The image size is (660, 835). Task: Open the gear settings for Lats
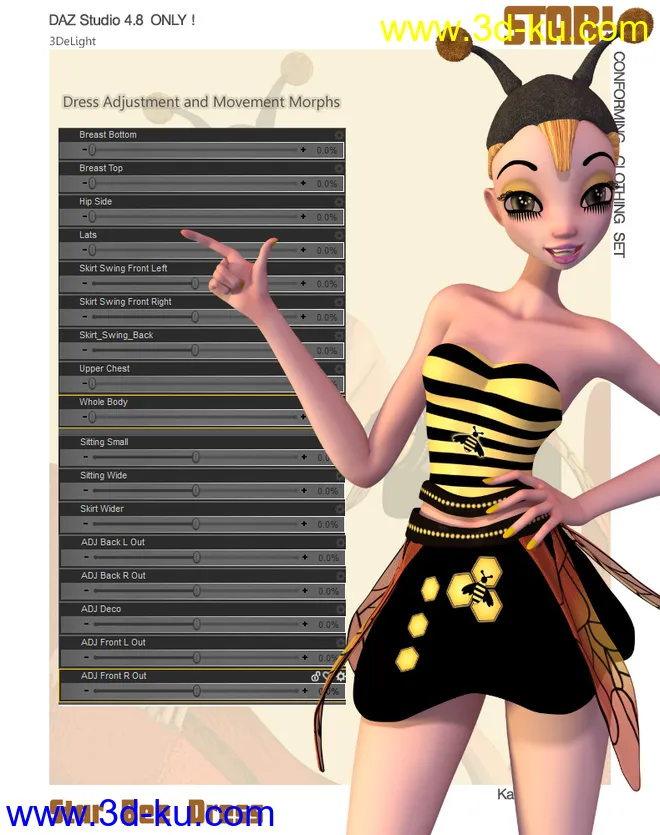339,235
